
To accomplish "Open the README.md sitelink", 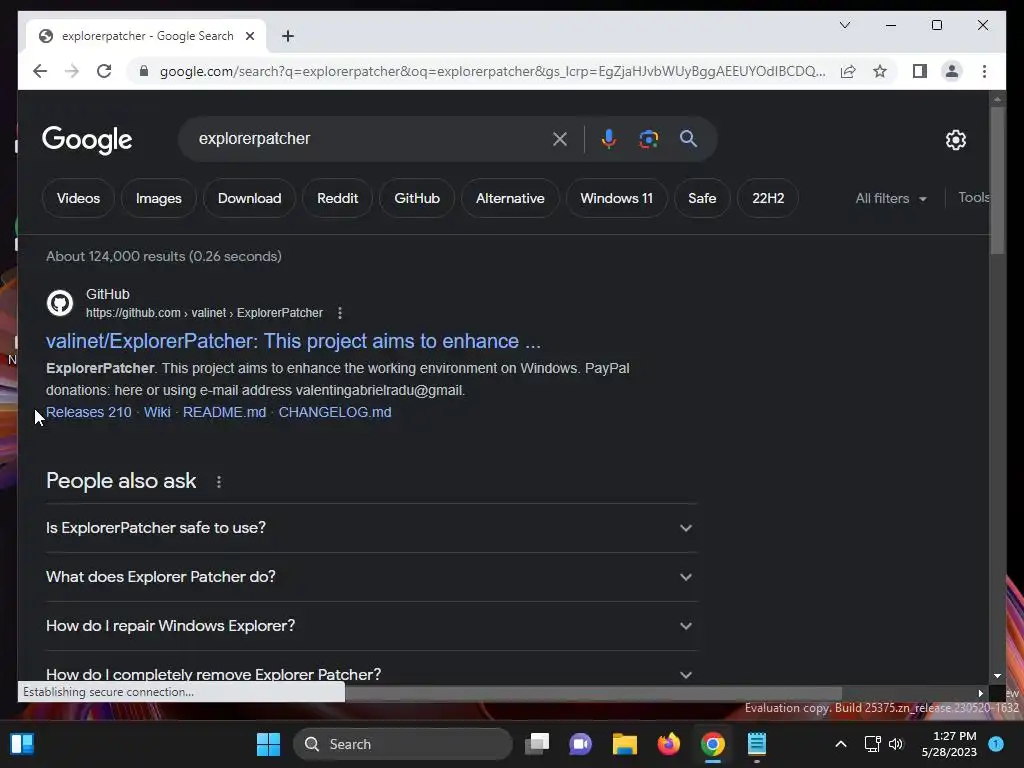I will (x=225, y=412).
